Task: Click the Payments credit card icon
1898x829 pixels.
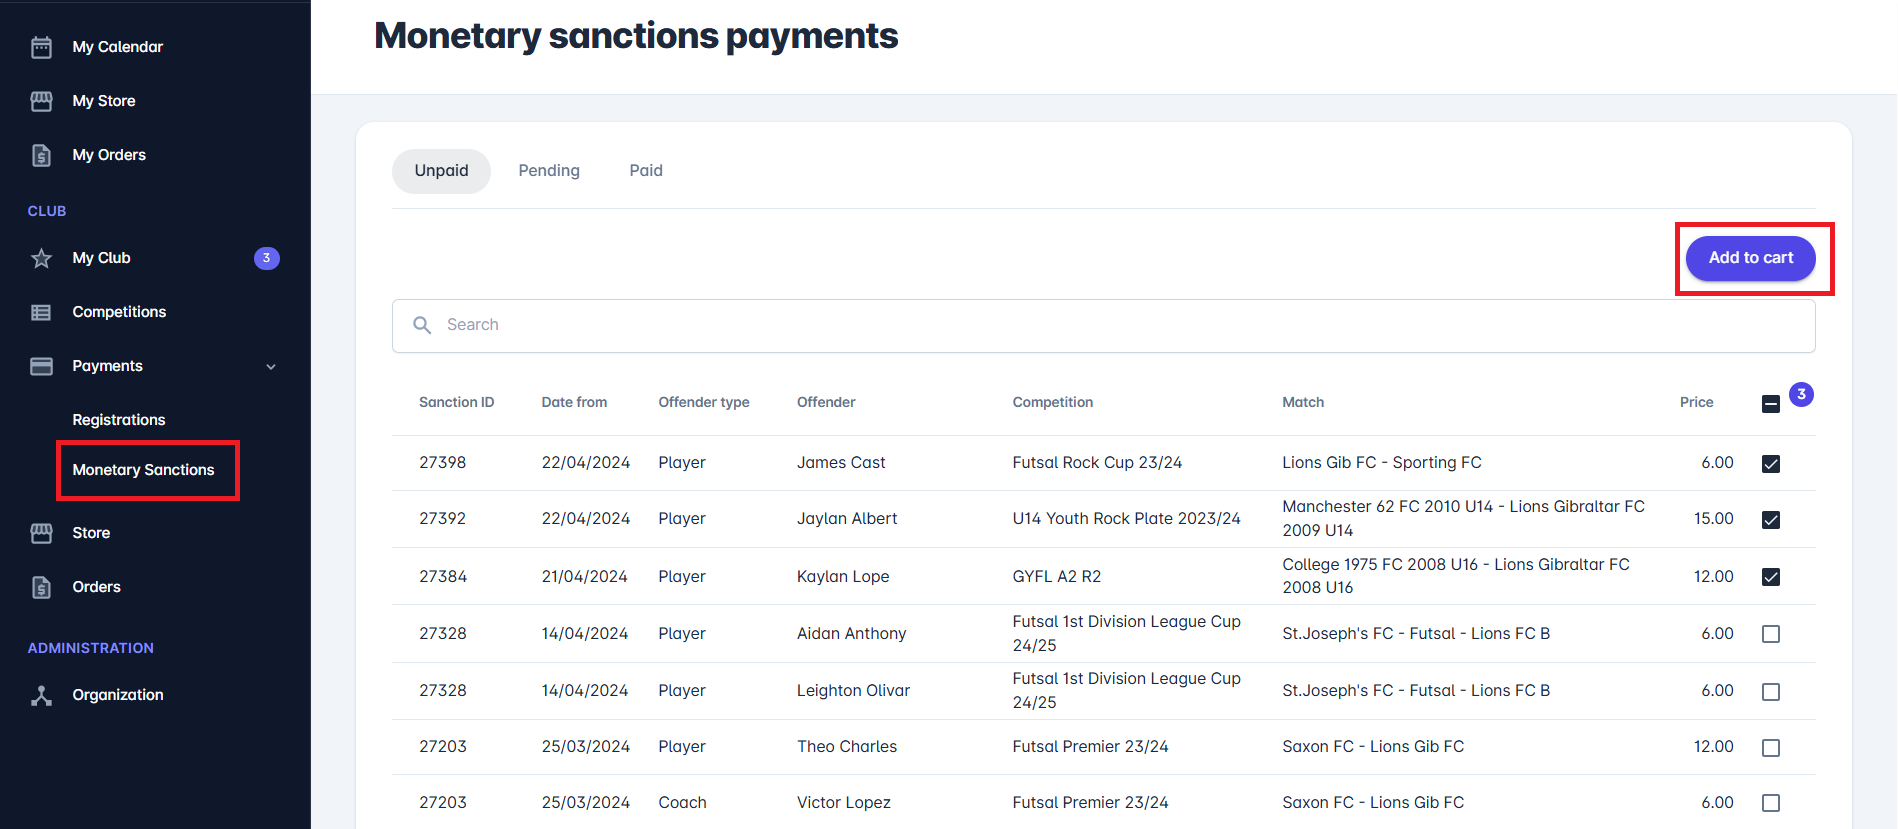Action: coord(41,366)
